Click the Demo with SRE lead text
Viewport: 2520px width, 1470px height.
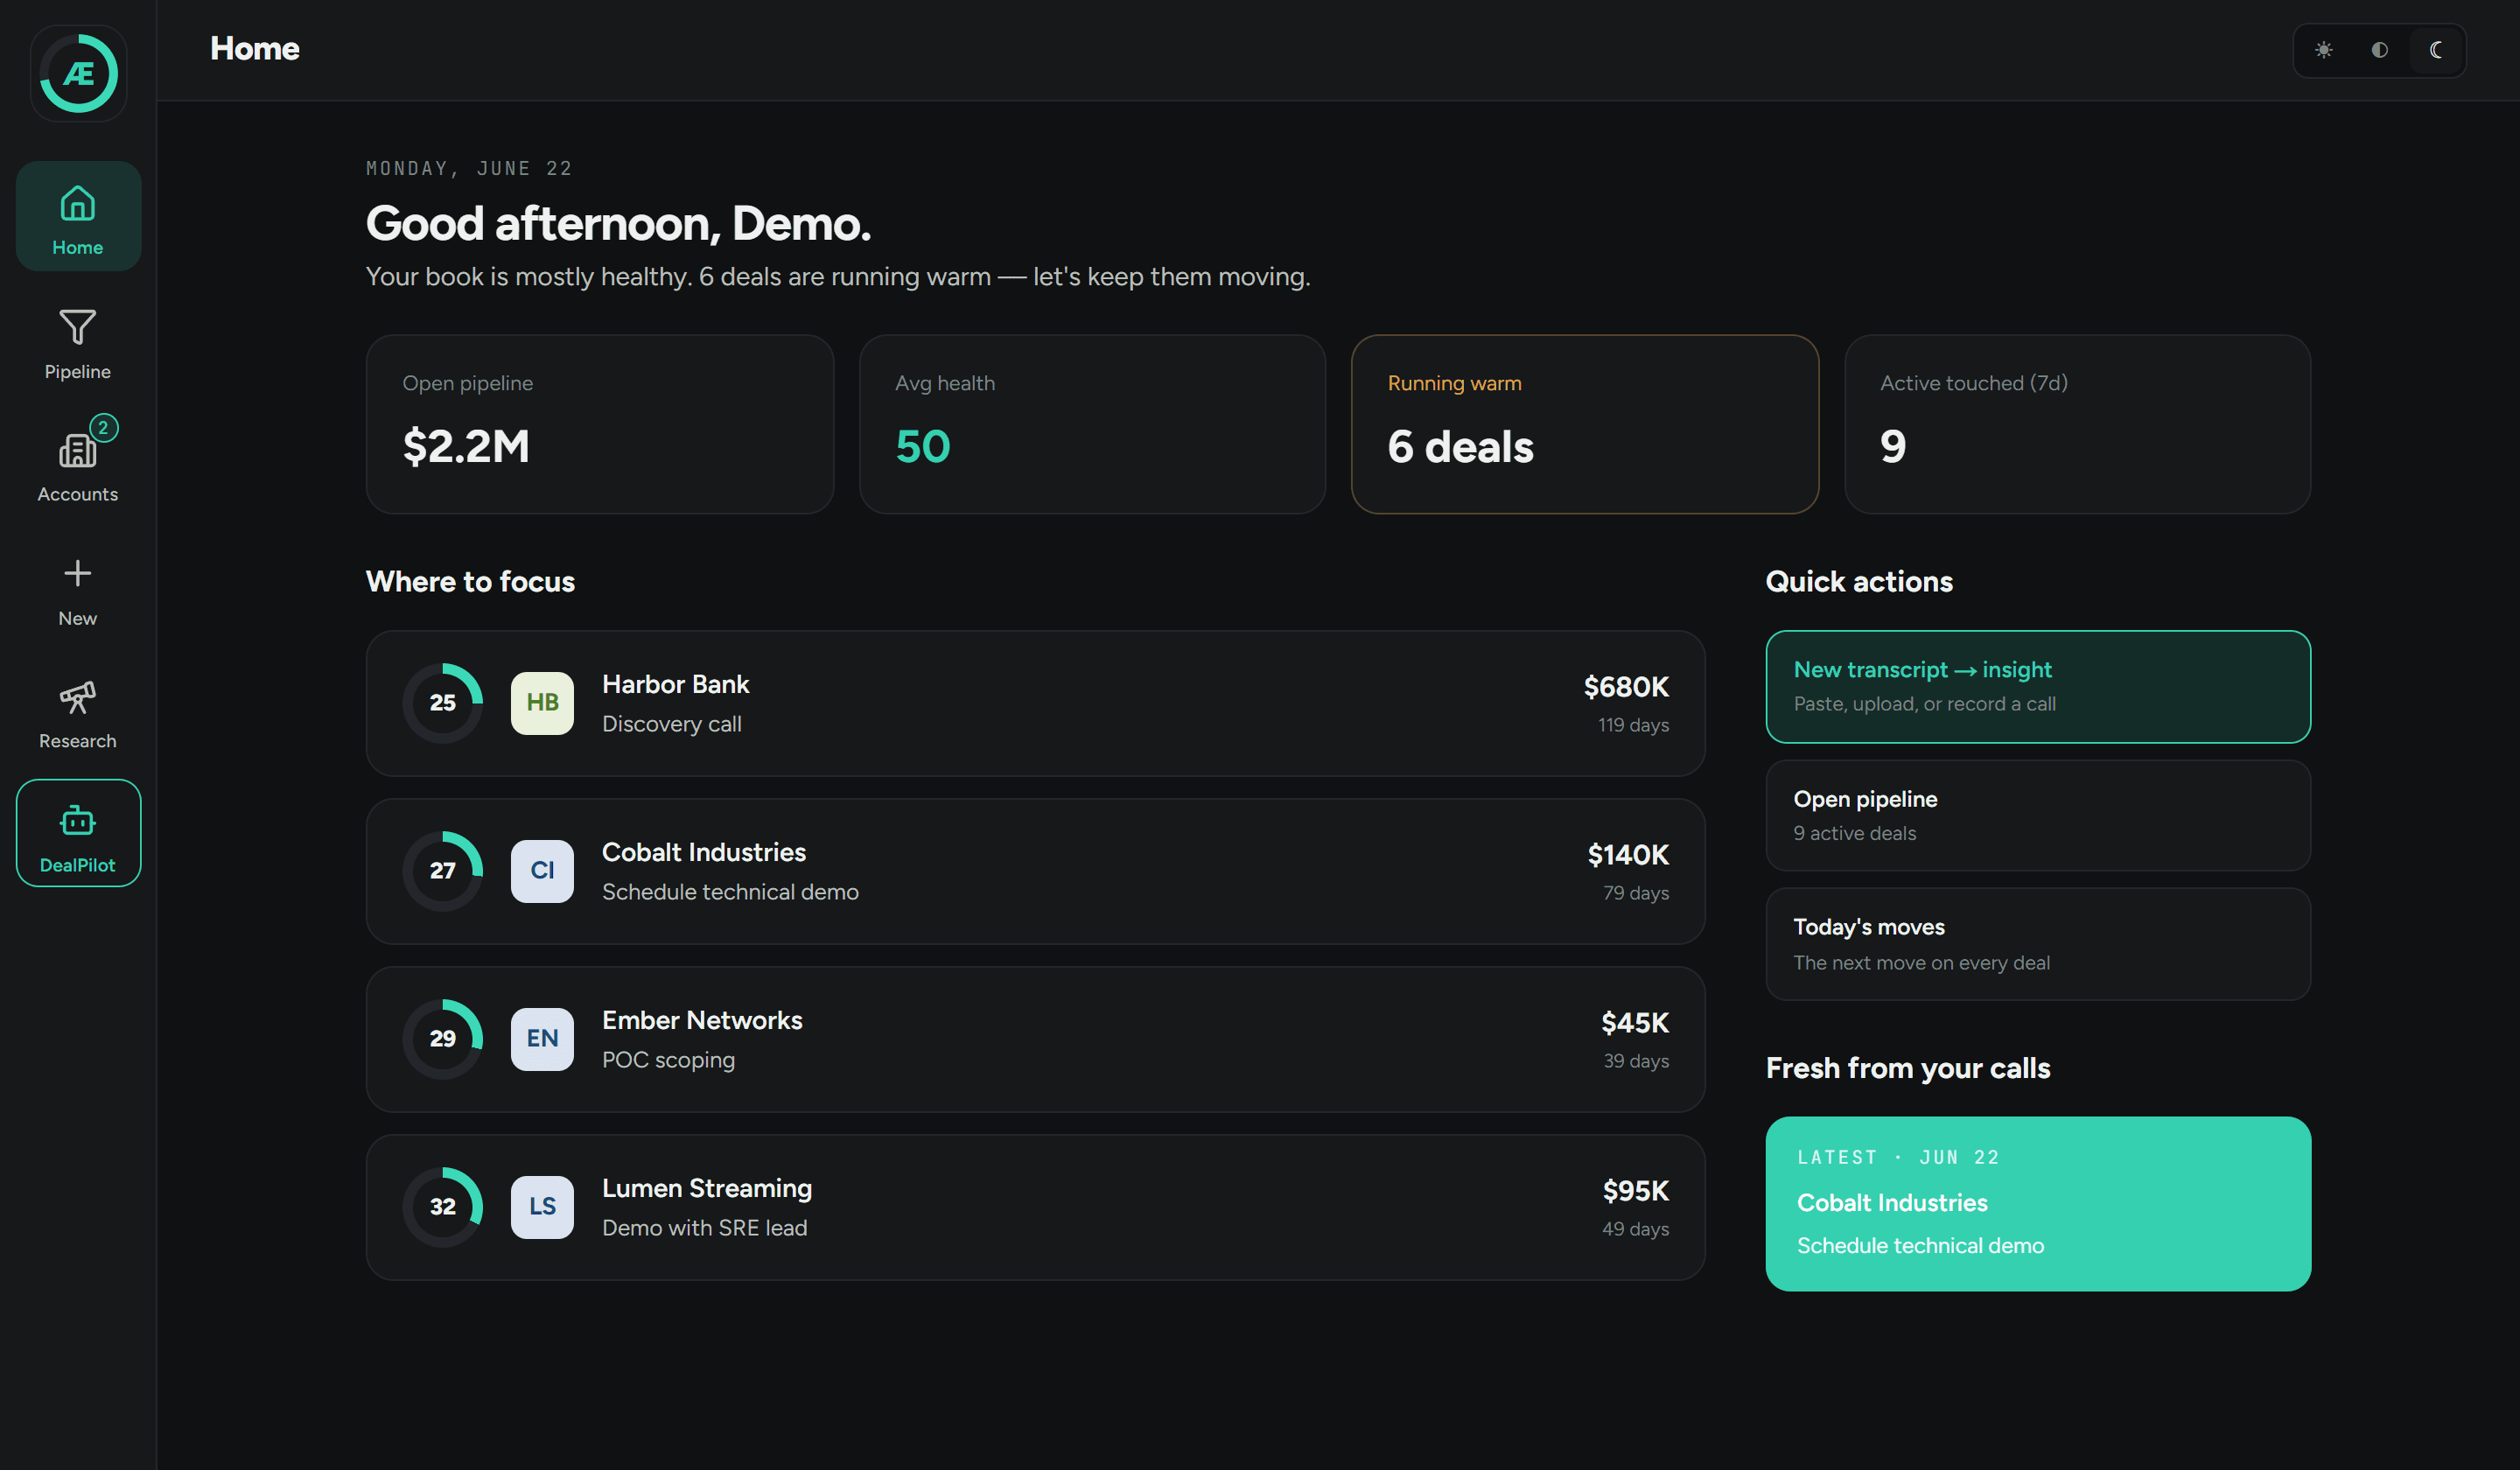pos(704,1228)
